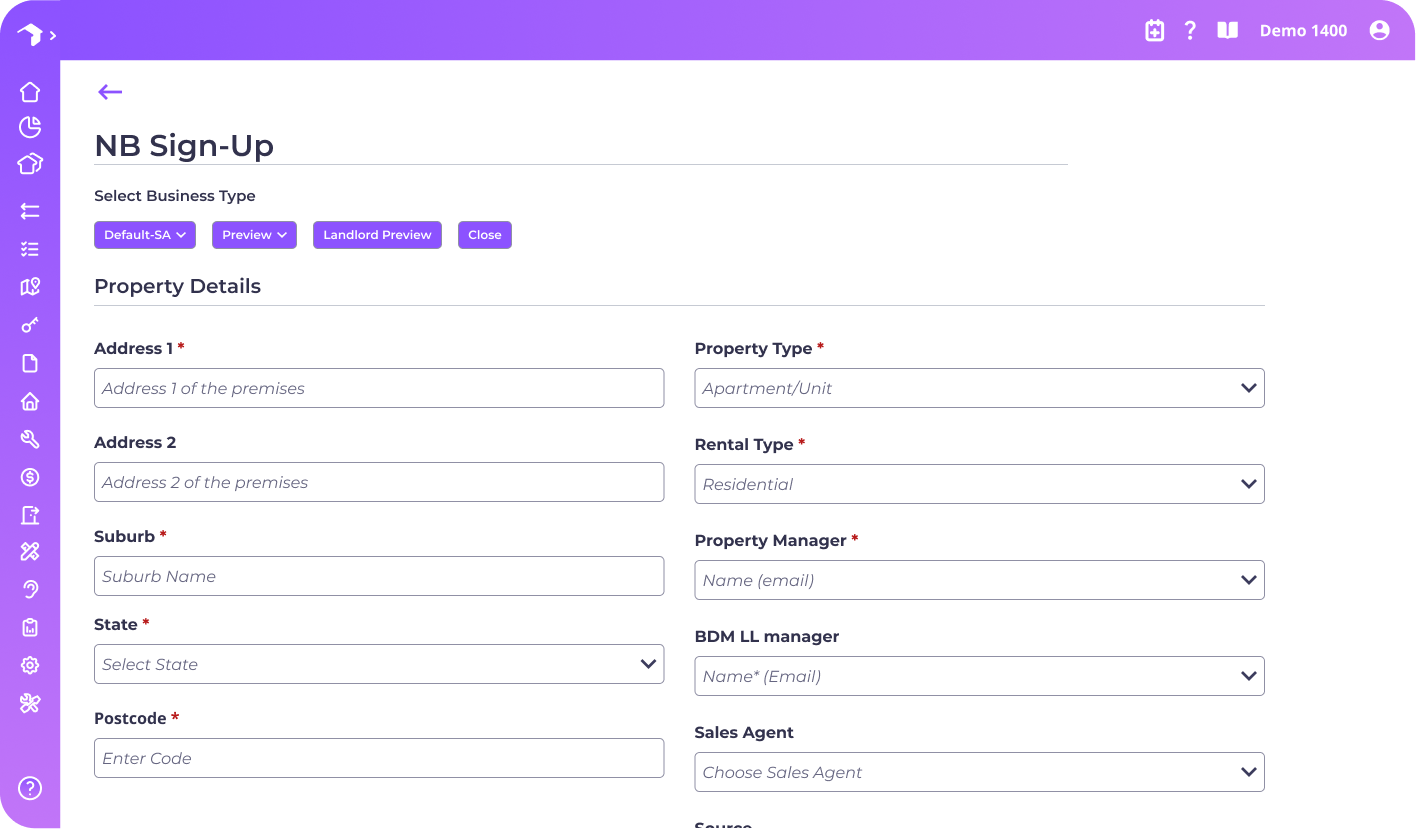Open the wrench maintenance icon
This screenshot has width=1416, height=829.
[x=30, y=439]
